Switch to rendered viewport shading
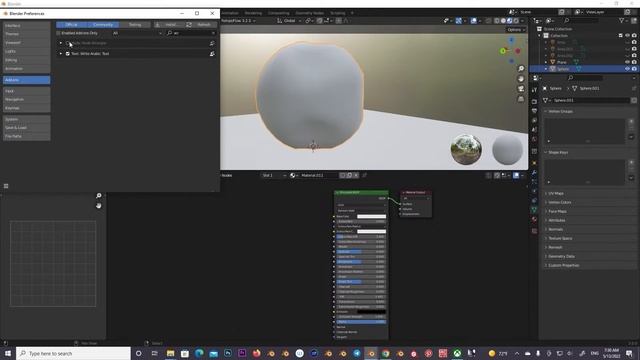 tap(516, 20)
